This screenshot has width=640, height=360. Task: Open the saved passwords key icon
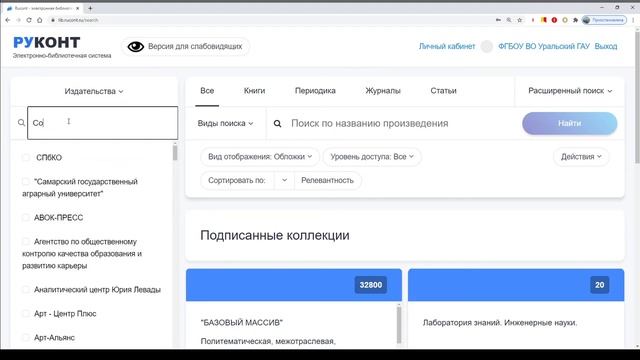pyautogui.click(x=498, y=20)
